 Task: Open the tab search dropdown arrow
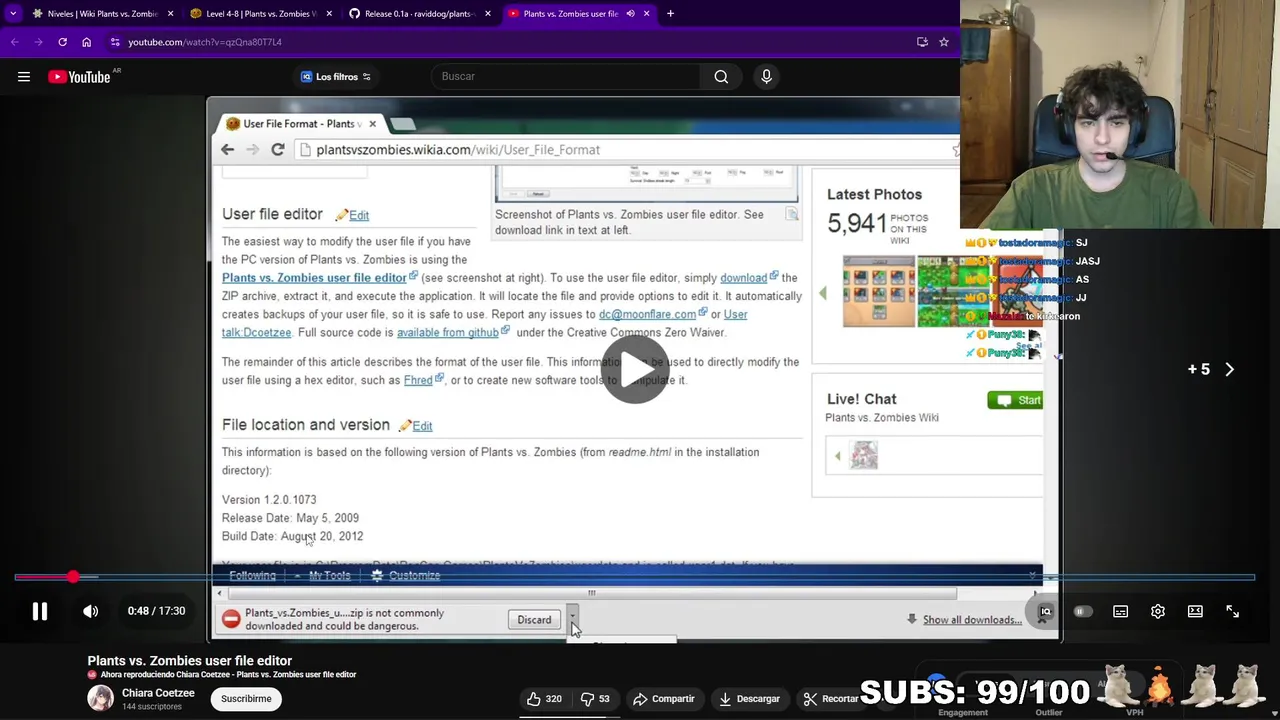(13, 14)
